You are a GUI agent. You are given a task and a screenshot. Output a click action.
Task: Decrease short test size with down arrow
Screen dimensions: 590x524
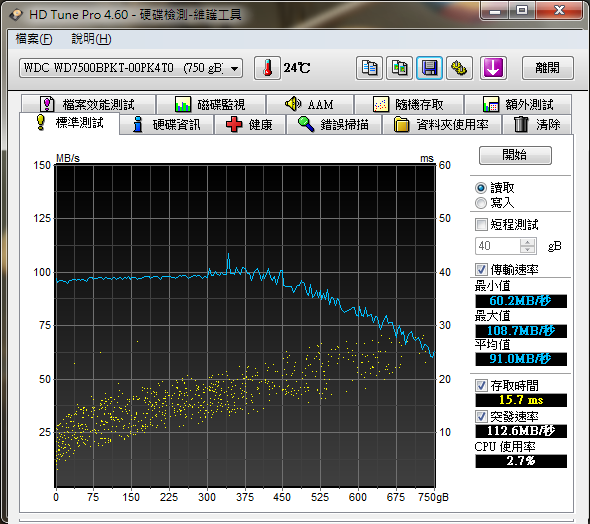click(x=528, y=250)
